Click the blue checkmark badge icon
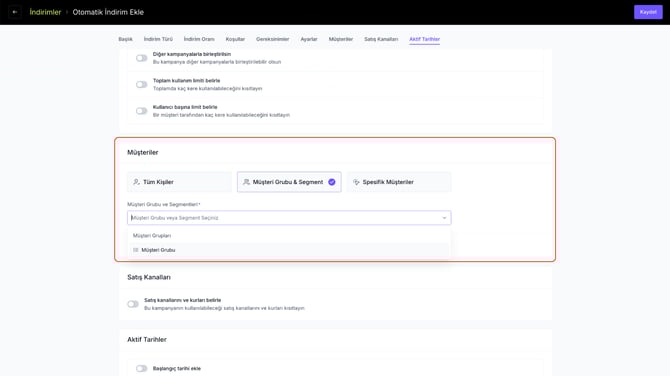Viewport: 670px width, 376px height. point(332,182)
